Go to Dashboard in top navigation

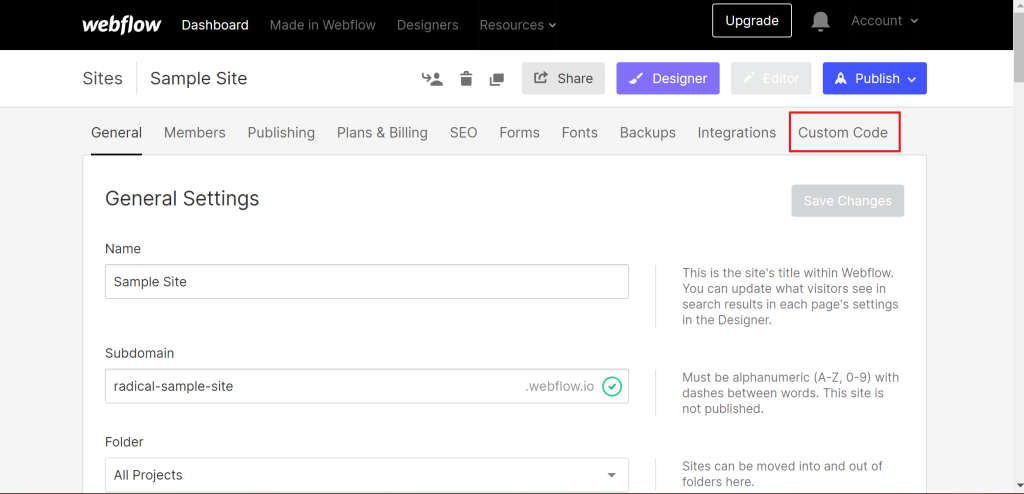click(215, 25)
